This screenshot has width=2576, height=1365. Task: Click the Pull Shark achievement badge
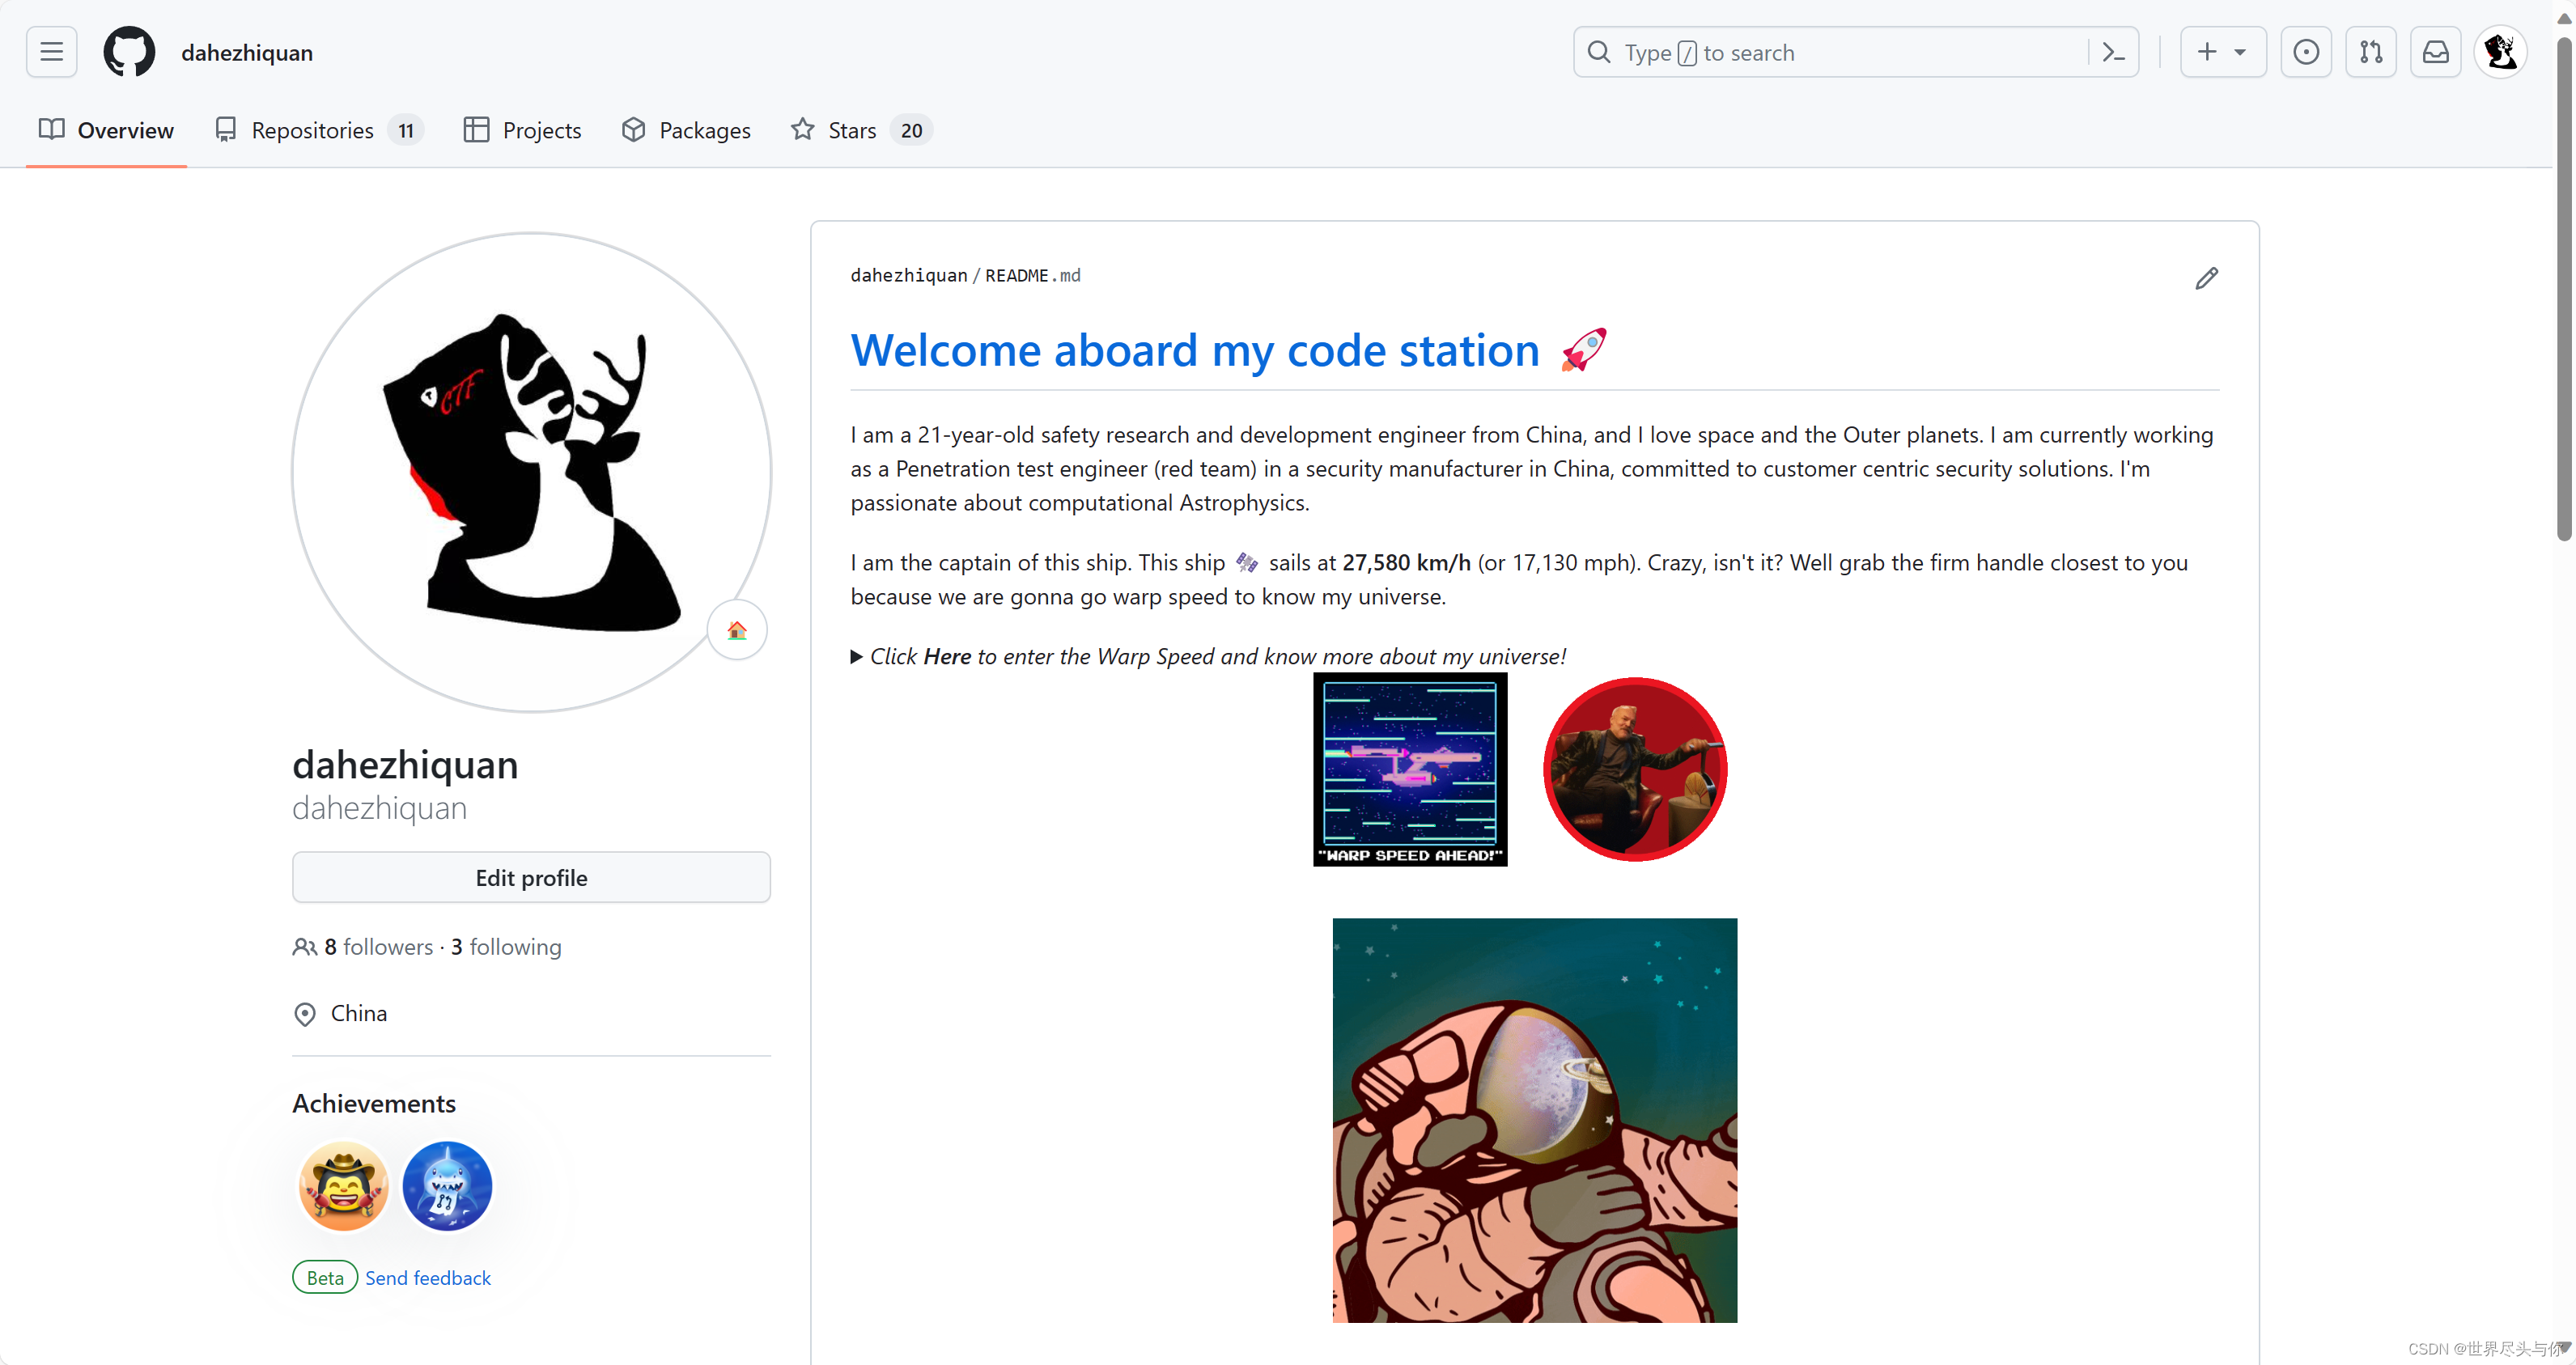click(x=446, y=1185)
